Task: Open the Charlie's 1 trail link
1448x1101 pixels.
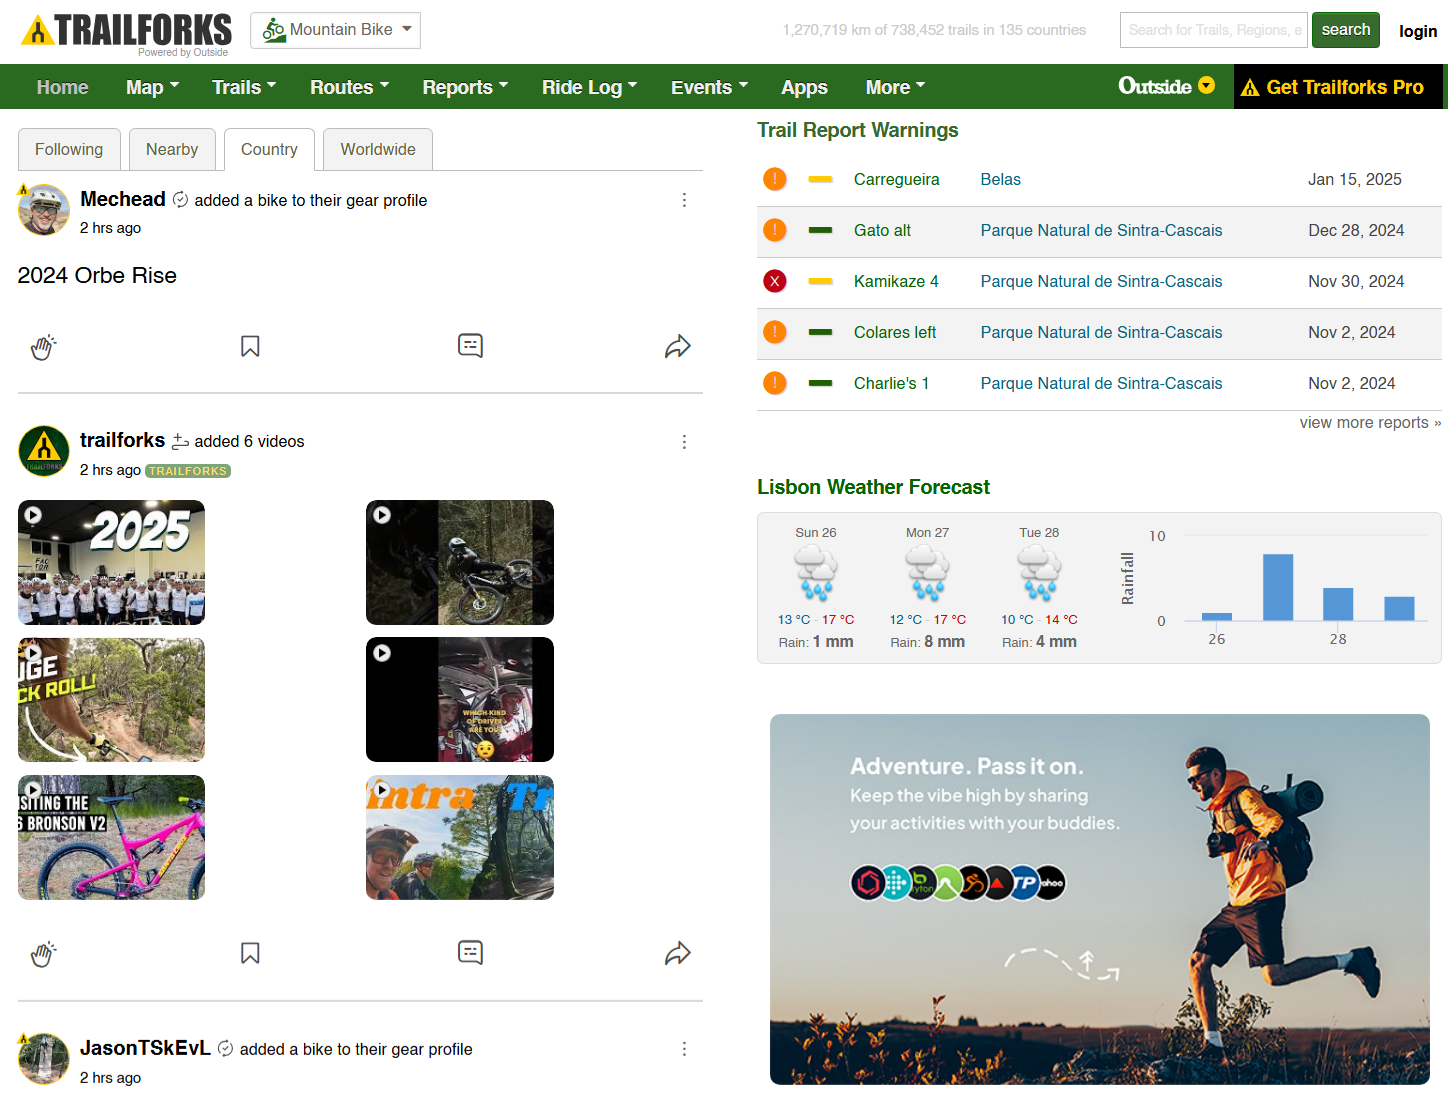Action: tap(891, 383)
